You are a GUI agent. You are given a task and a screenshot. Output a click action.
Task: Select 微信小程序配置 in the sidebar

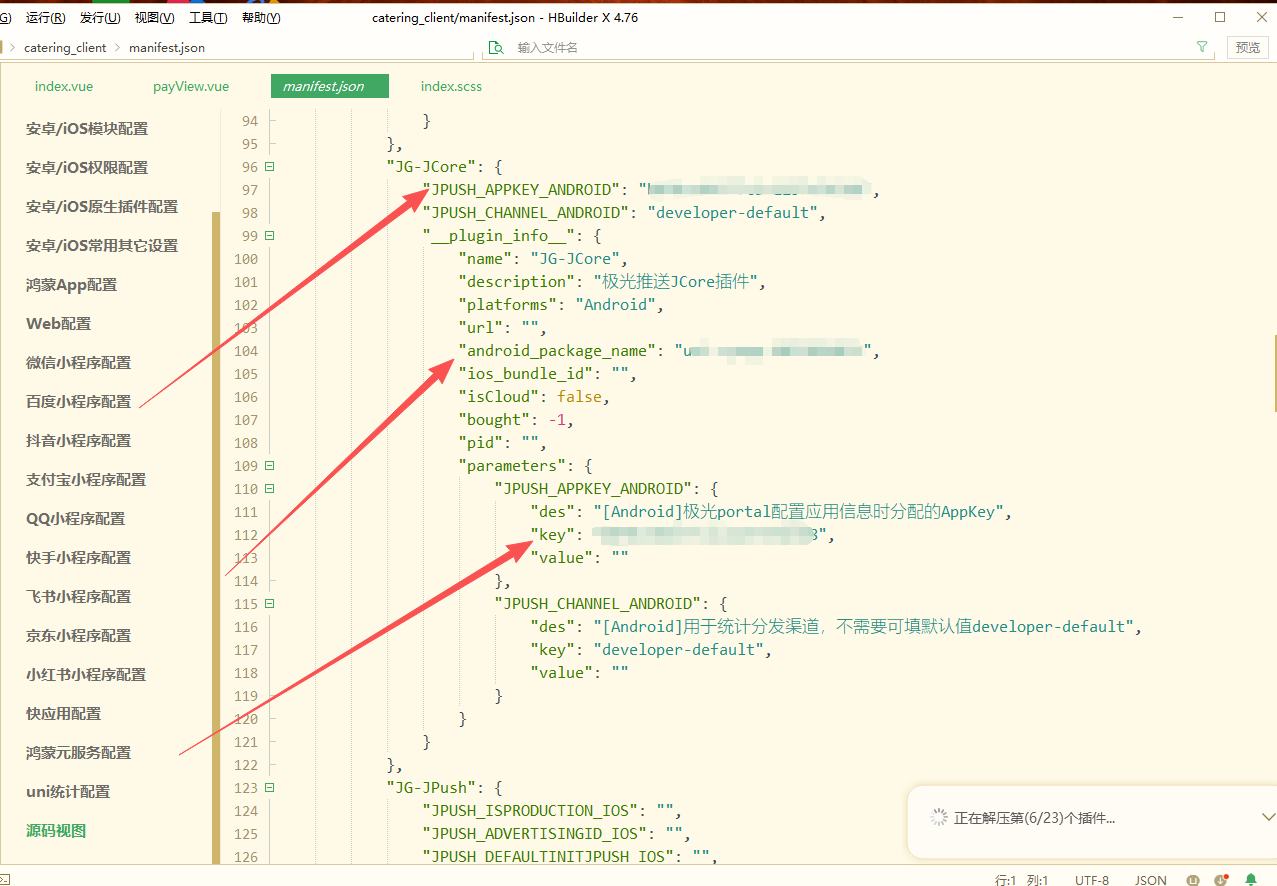(78, 363)
